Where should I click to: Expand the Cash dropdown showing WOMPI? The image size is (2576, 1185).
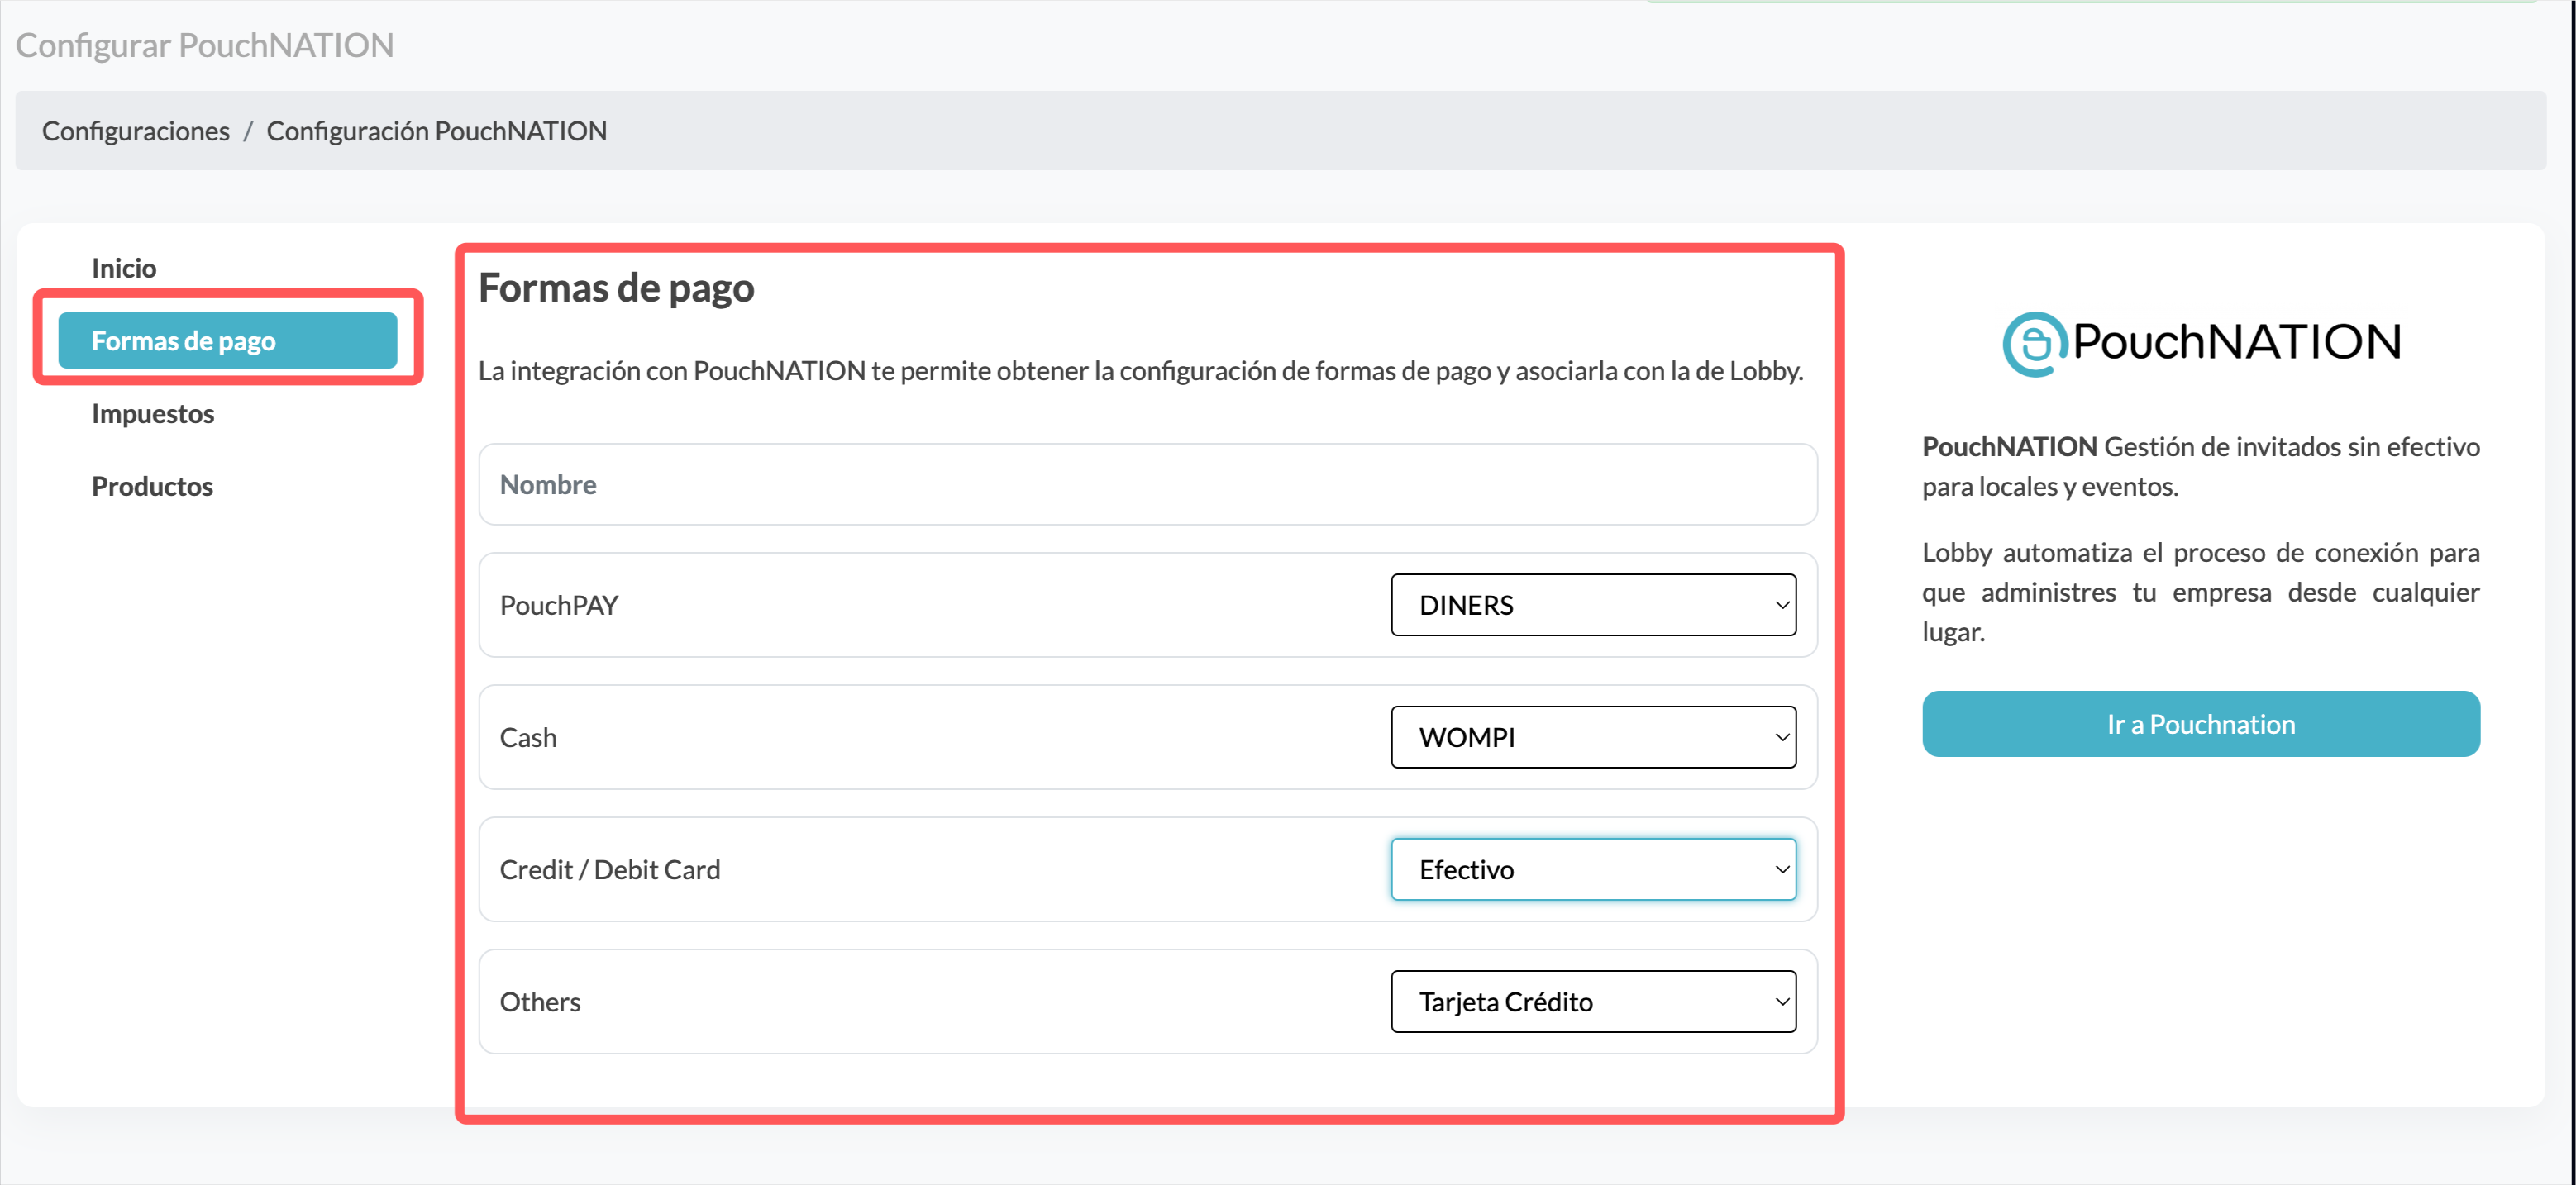[x=1593, y=737]
